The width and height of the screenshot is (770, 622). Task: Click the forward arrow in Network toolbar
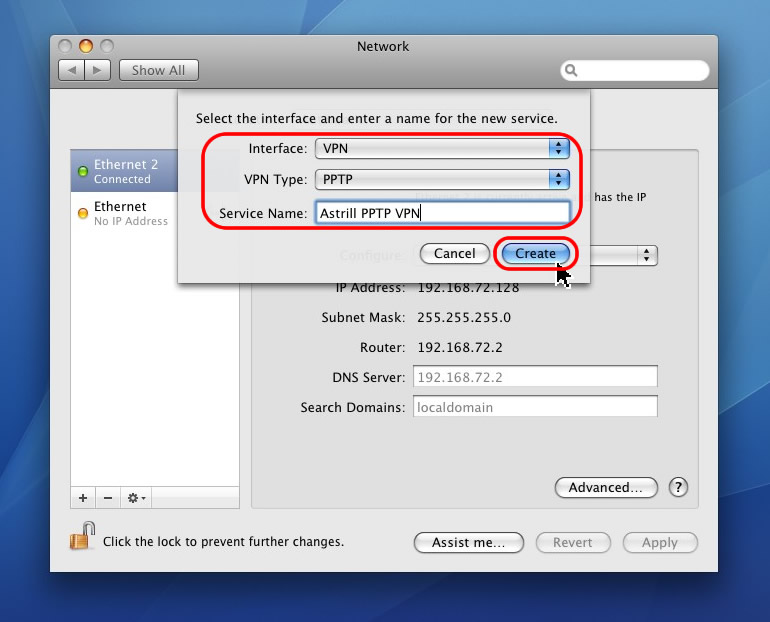(x=97, y=70)
